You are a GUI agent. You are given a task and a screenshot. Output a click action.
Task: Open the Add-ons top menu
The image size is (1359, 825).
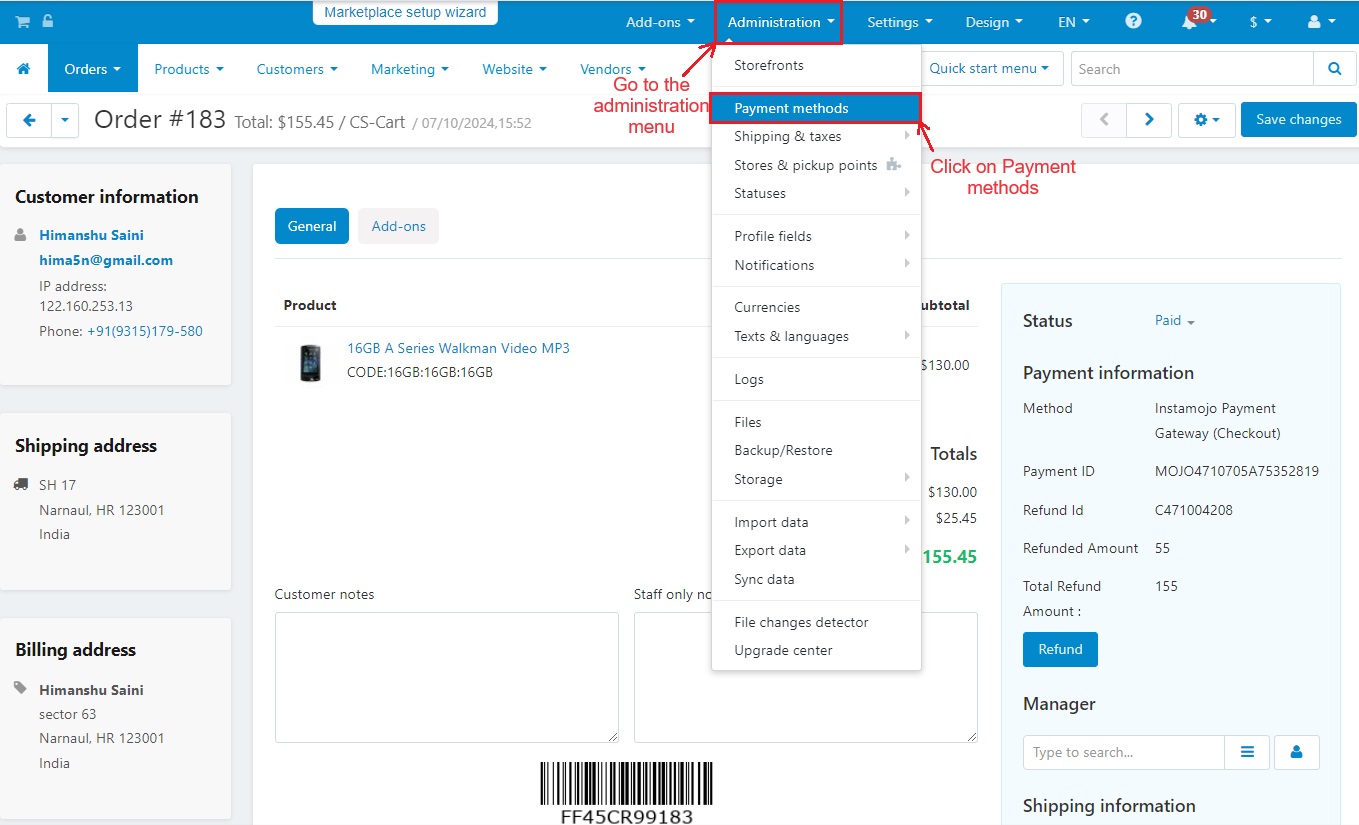[660, 22]
